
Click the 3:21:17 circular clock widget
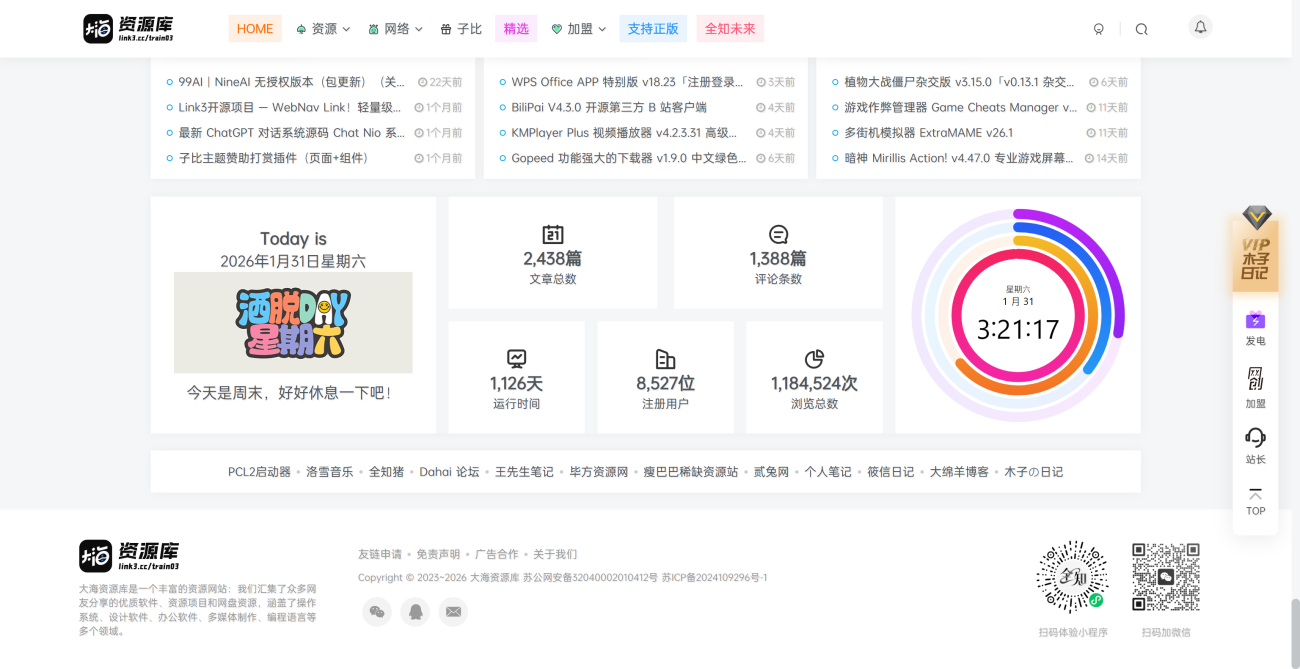point(1018,315)
